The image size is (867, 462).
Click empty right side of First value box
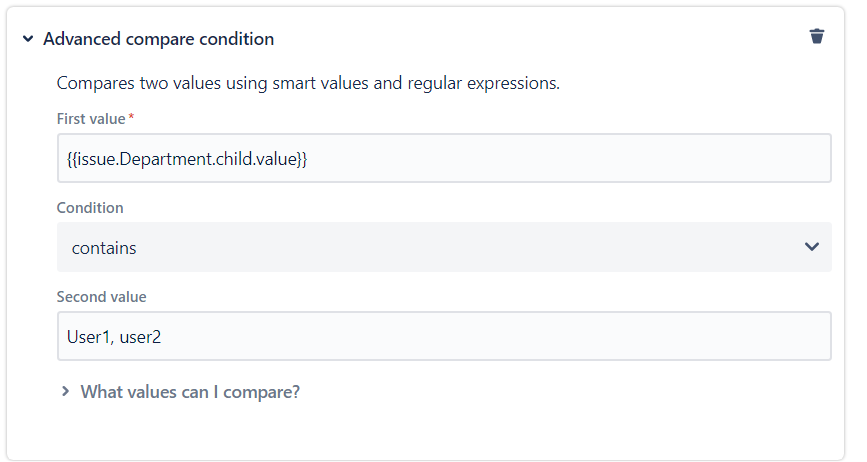(650, 158)
